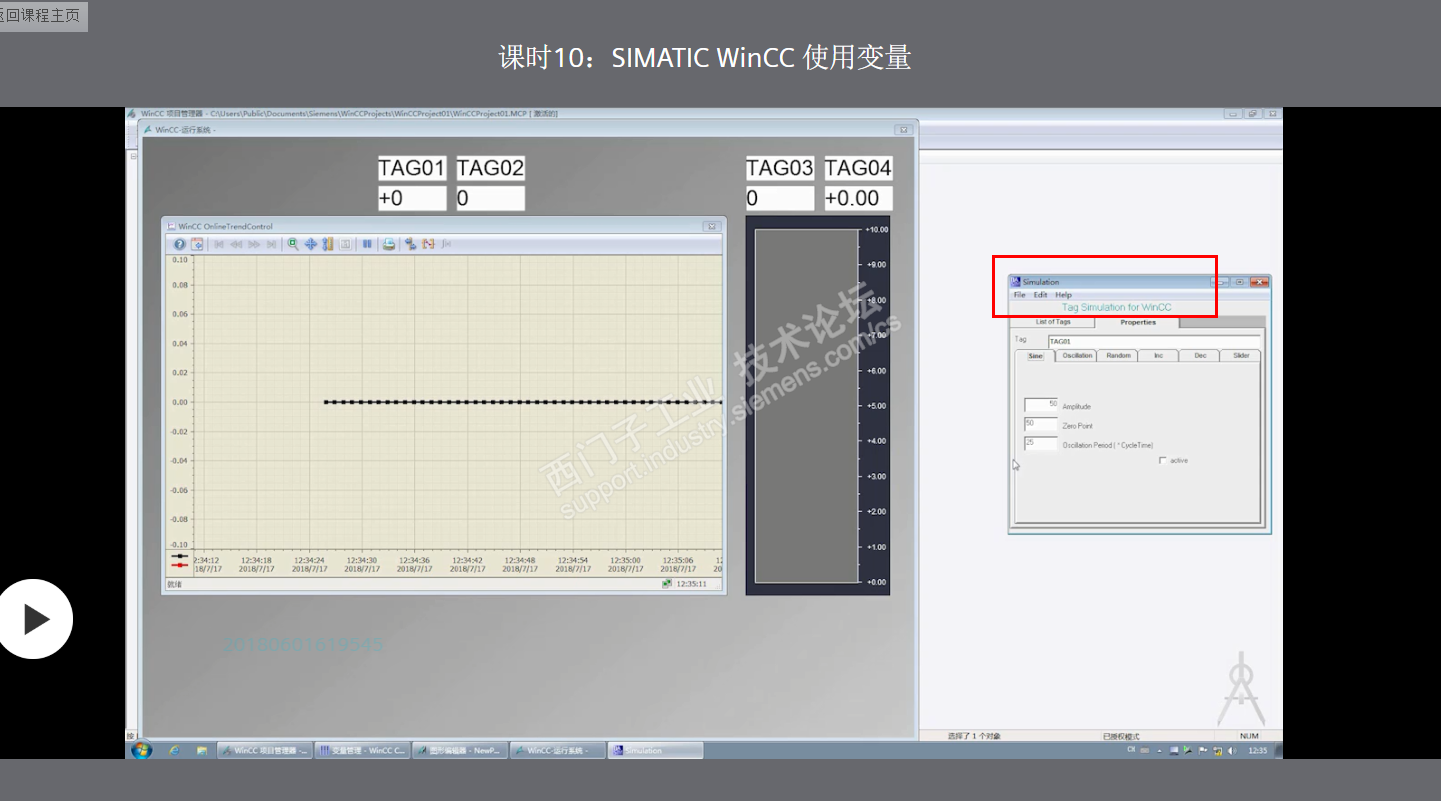The image size is (1441, 801).
Task: Switch to the List of Tags tab
Action: (x=1053, y=322)
